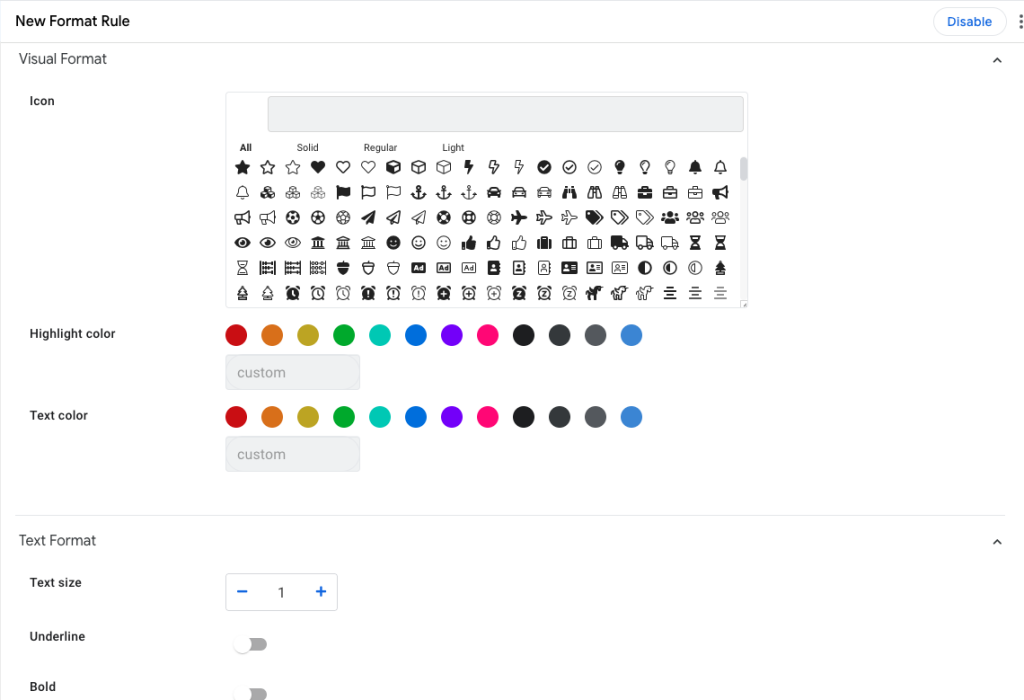Increase text size with plus button
The height and width of the screenshot is (700, 1024).
(x=321, y=592)
